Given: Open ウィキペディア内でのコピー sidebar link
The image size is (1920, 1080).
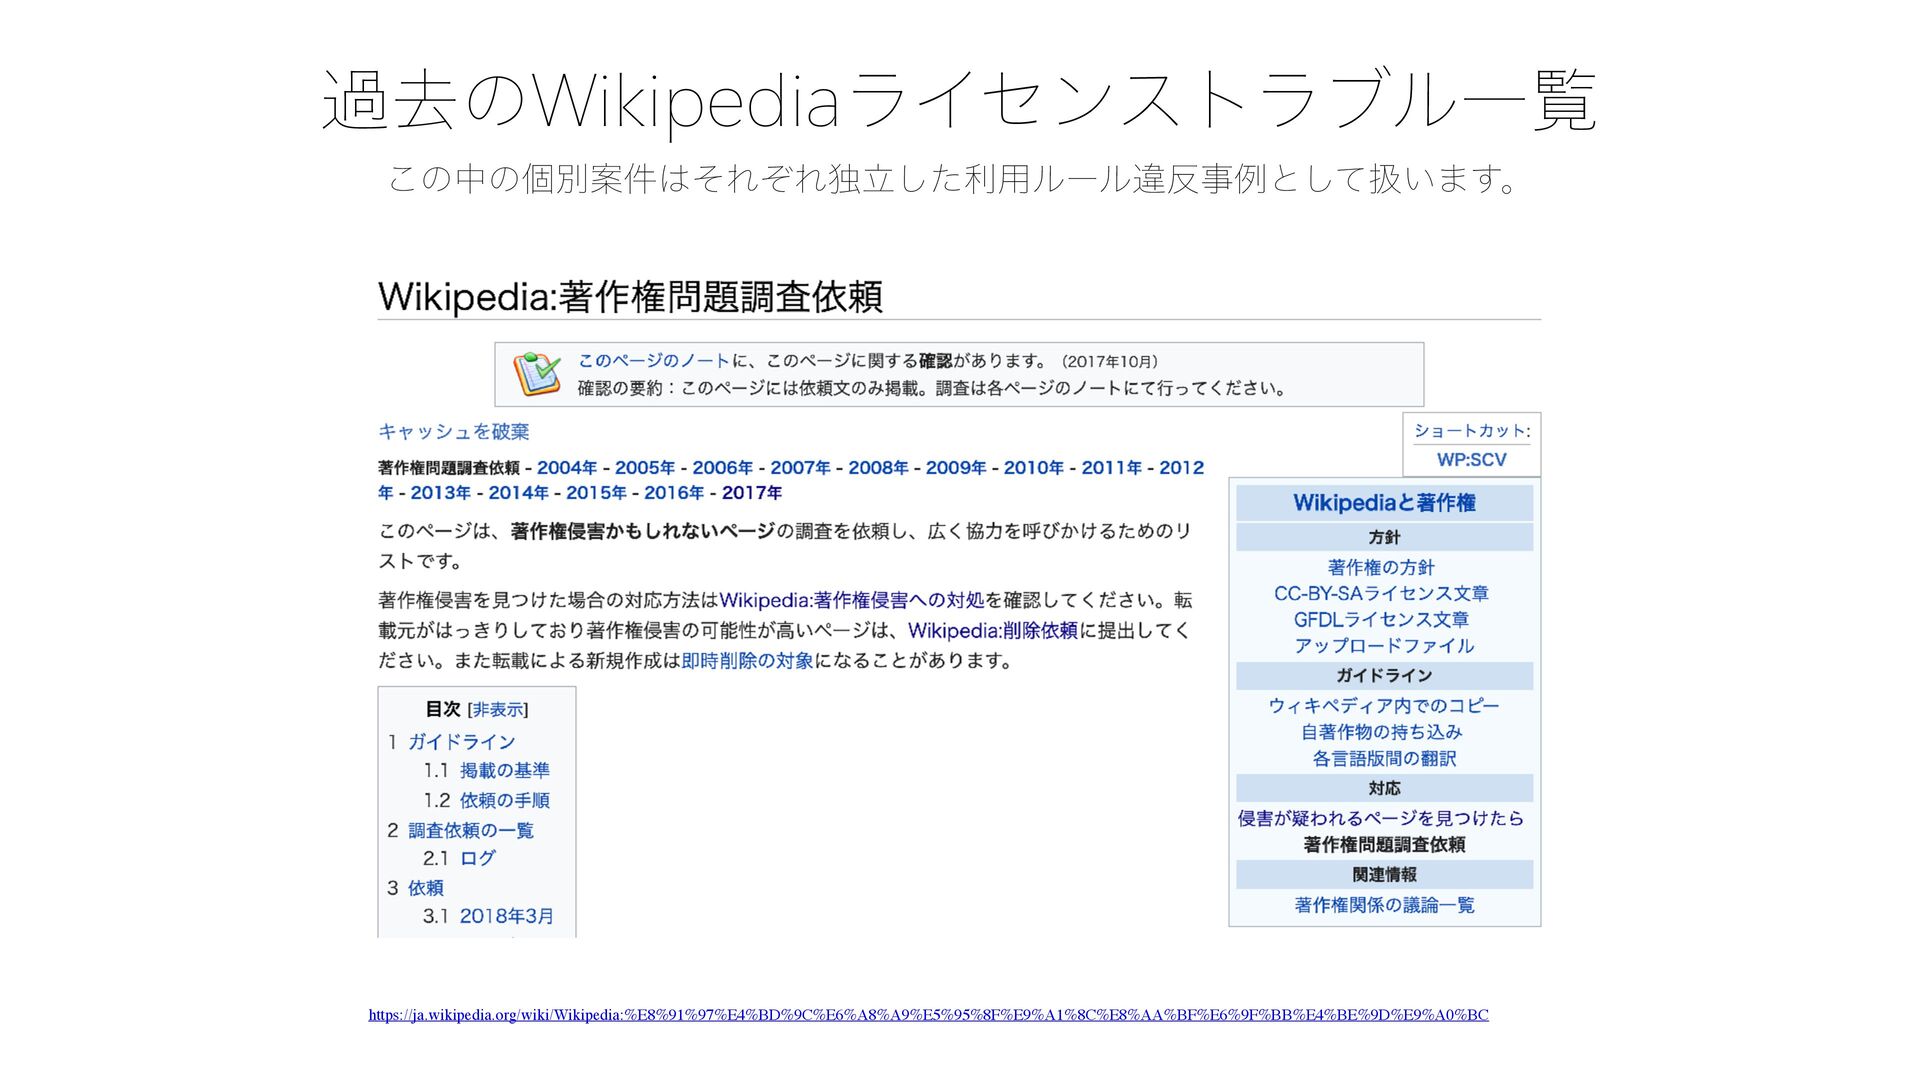Looking at the screenshot, I should point(1383,705).
